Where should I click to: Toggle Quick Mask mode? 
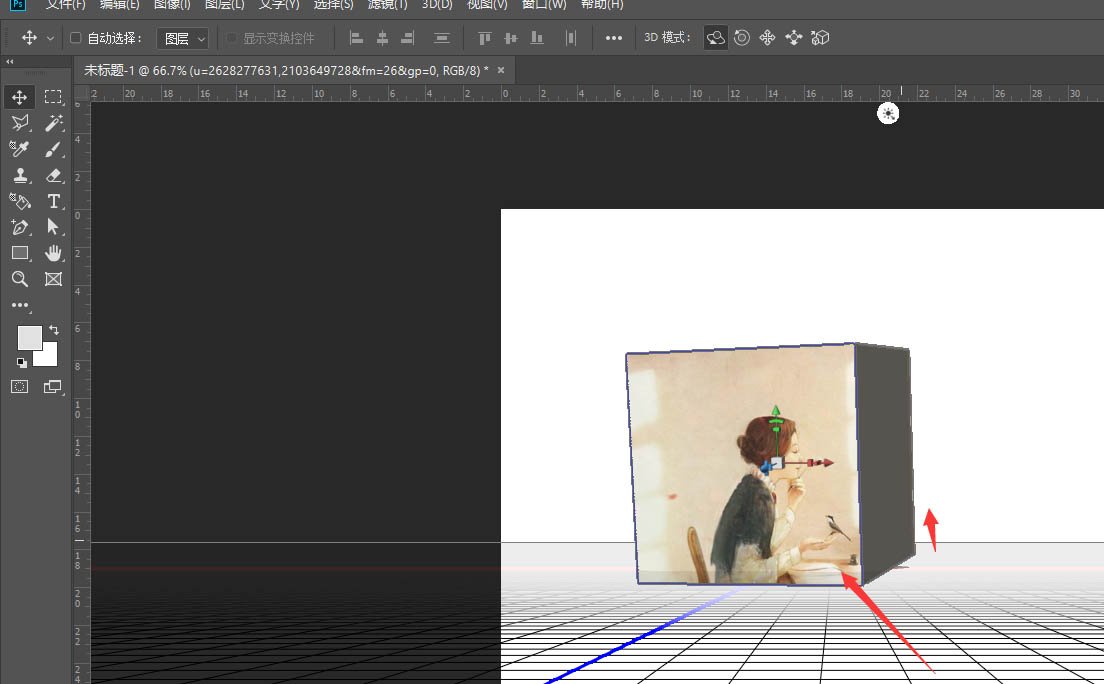(18, 387)
